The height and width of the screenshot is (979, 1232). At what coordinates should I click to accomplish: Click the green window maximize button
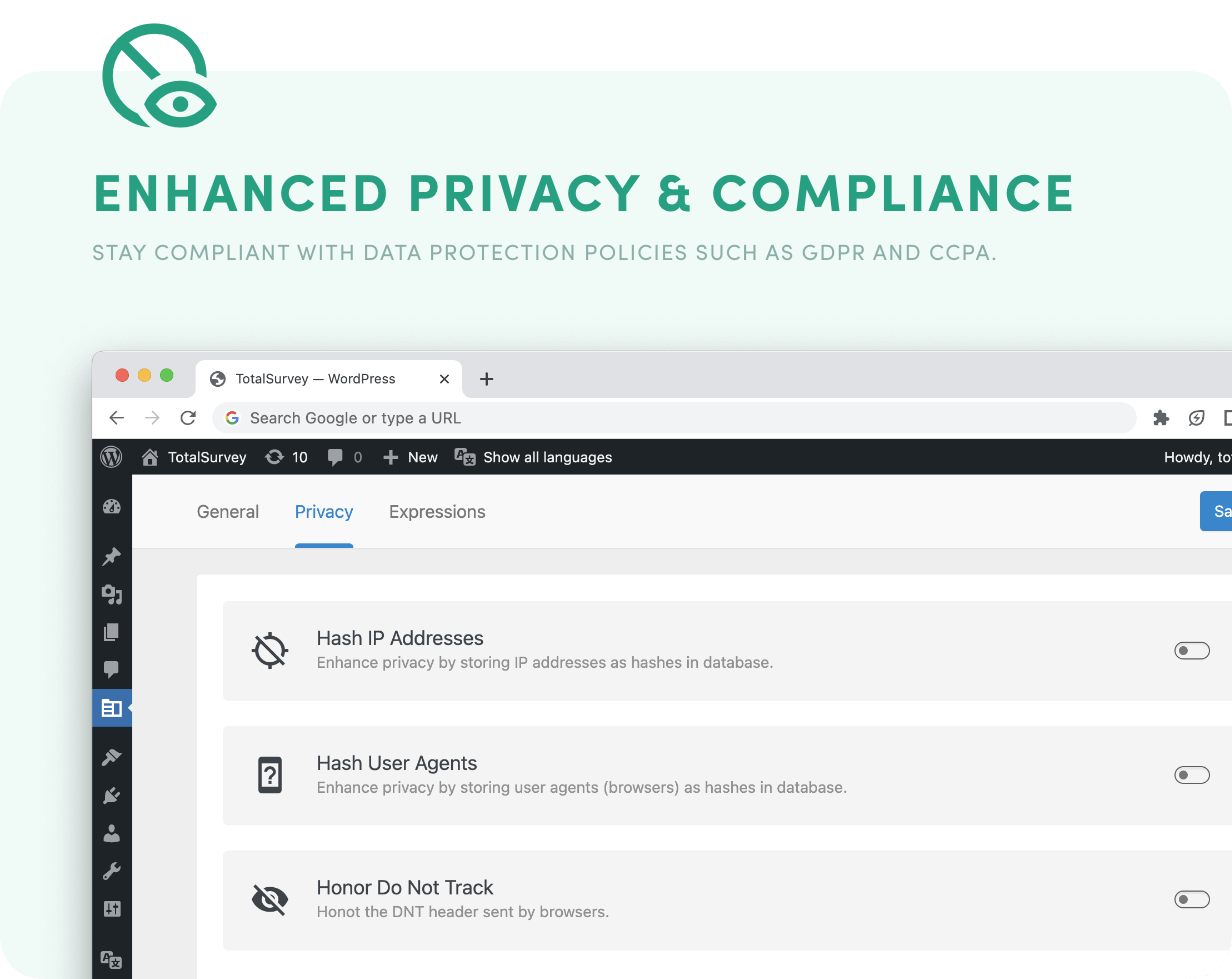[167, 375]
